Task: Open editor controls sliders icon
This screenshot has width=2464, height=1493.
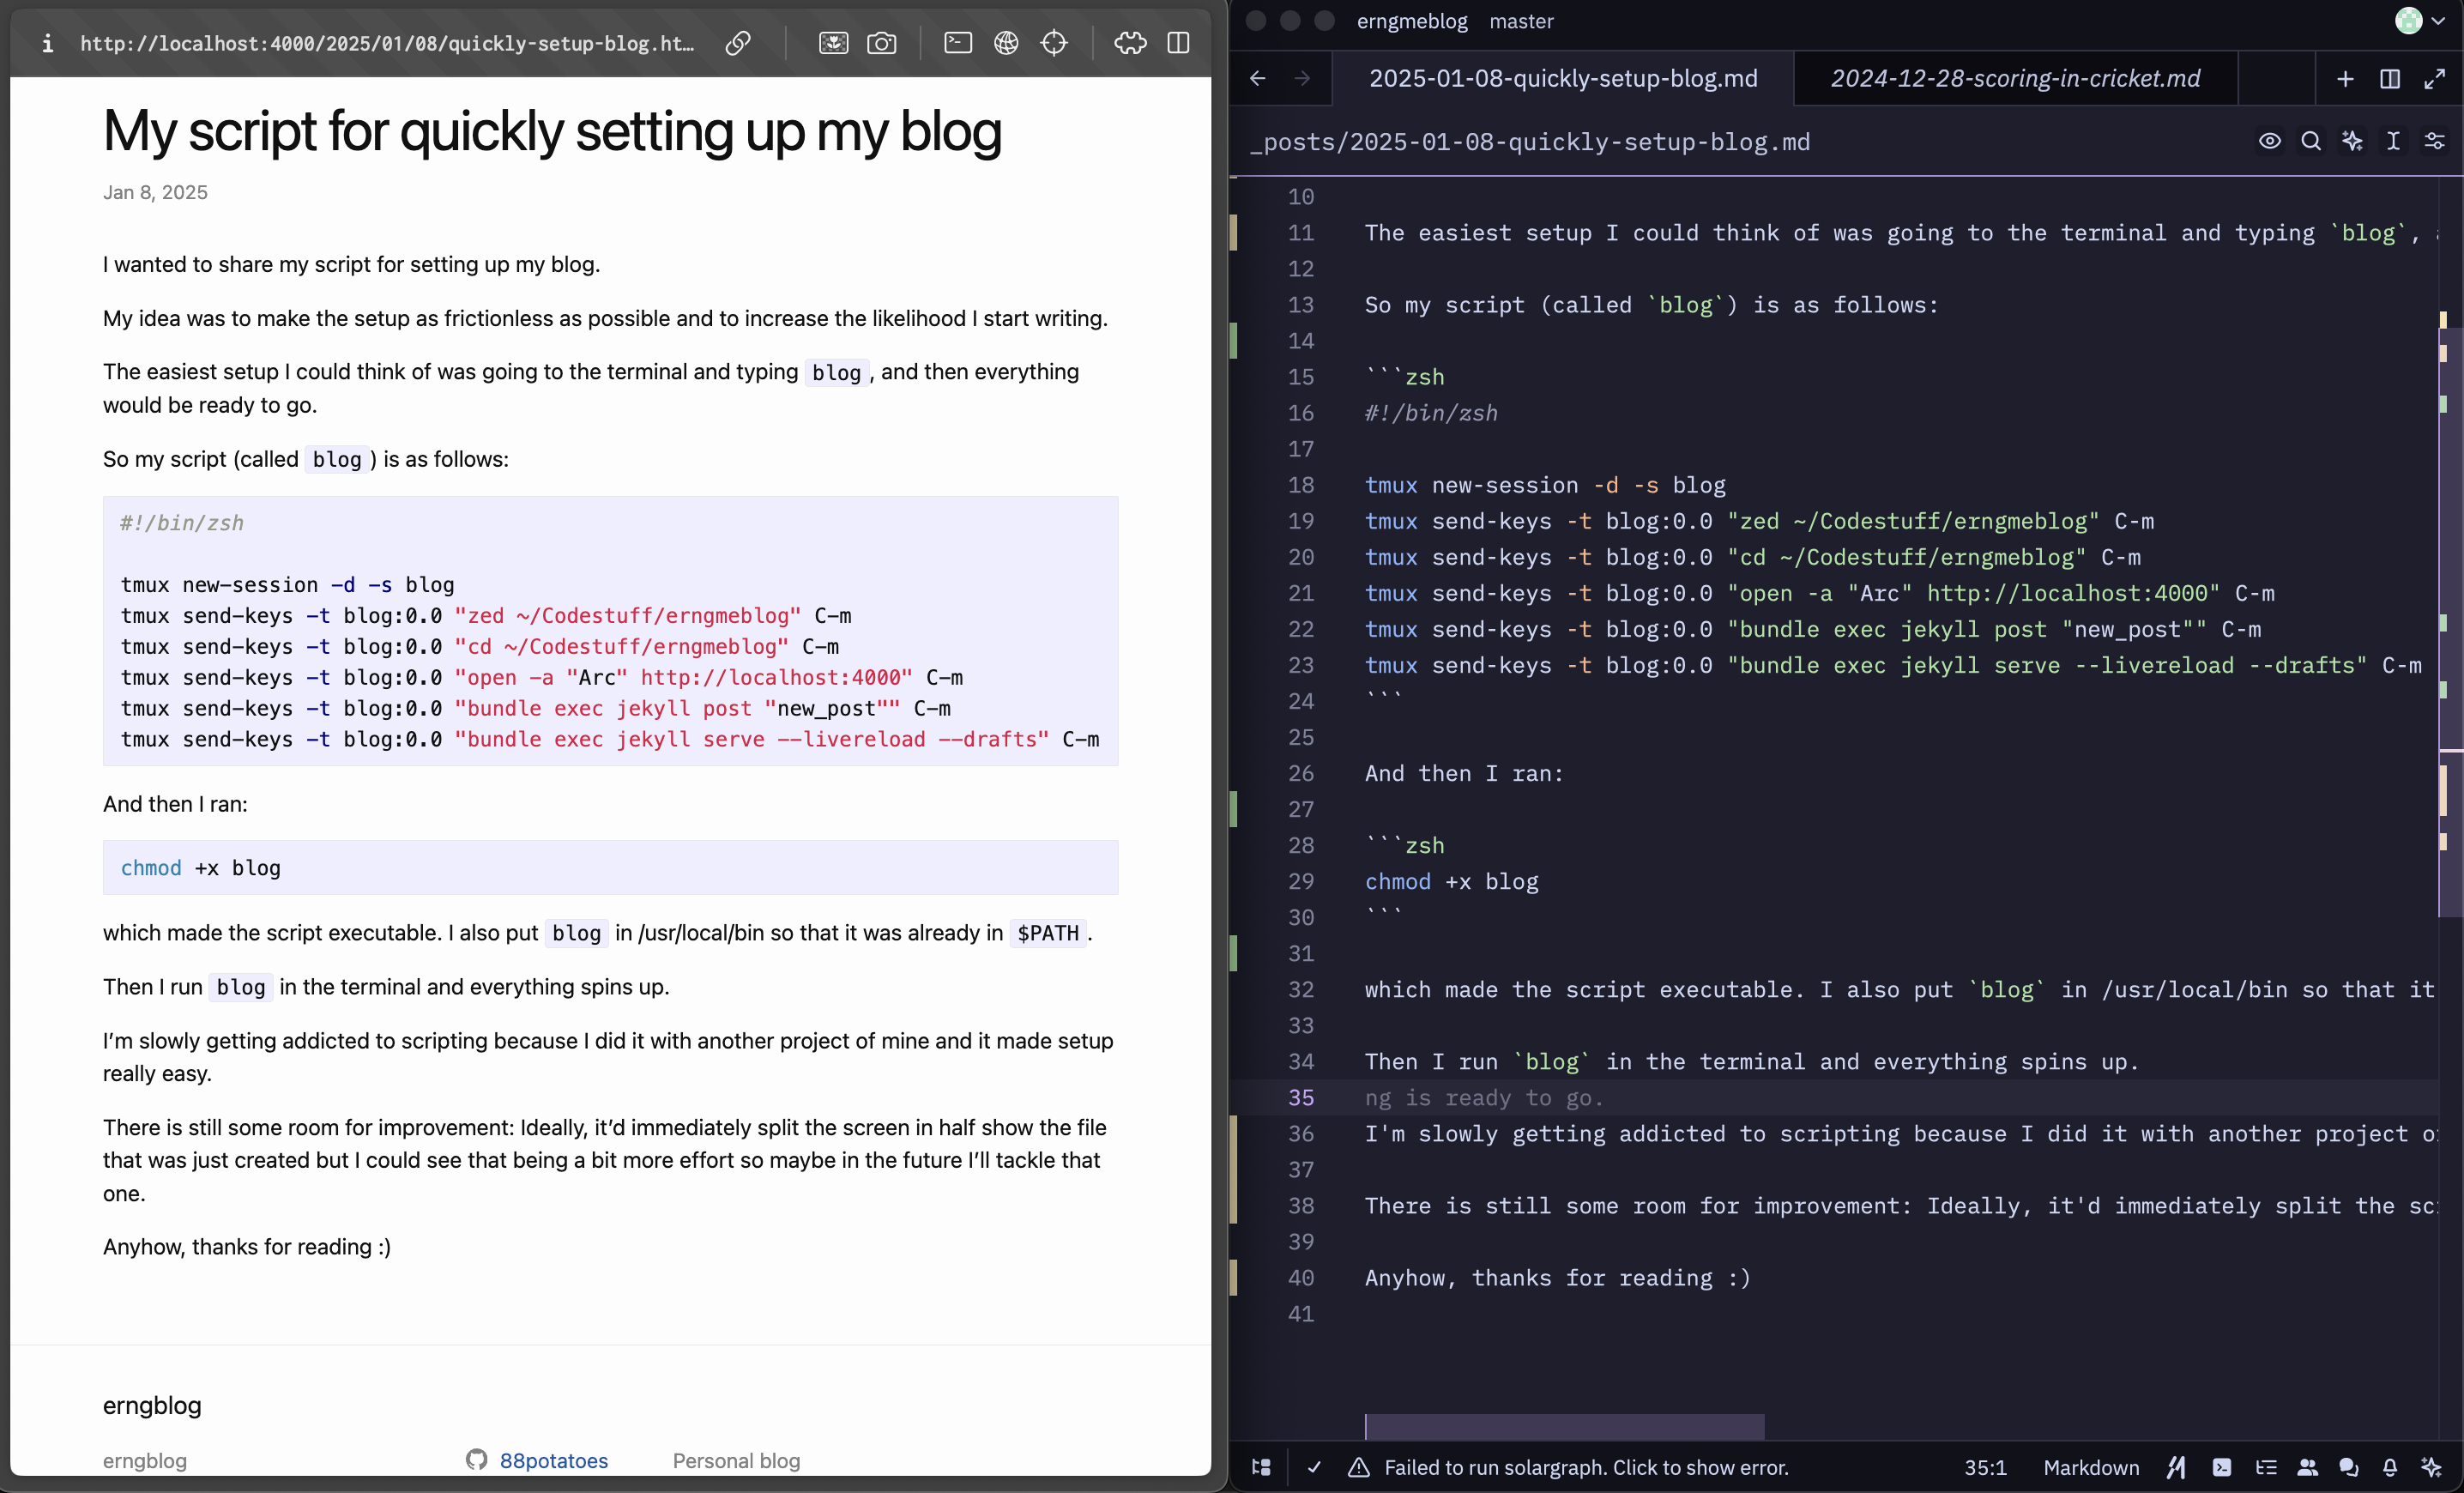Action: pos(2435,141)
